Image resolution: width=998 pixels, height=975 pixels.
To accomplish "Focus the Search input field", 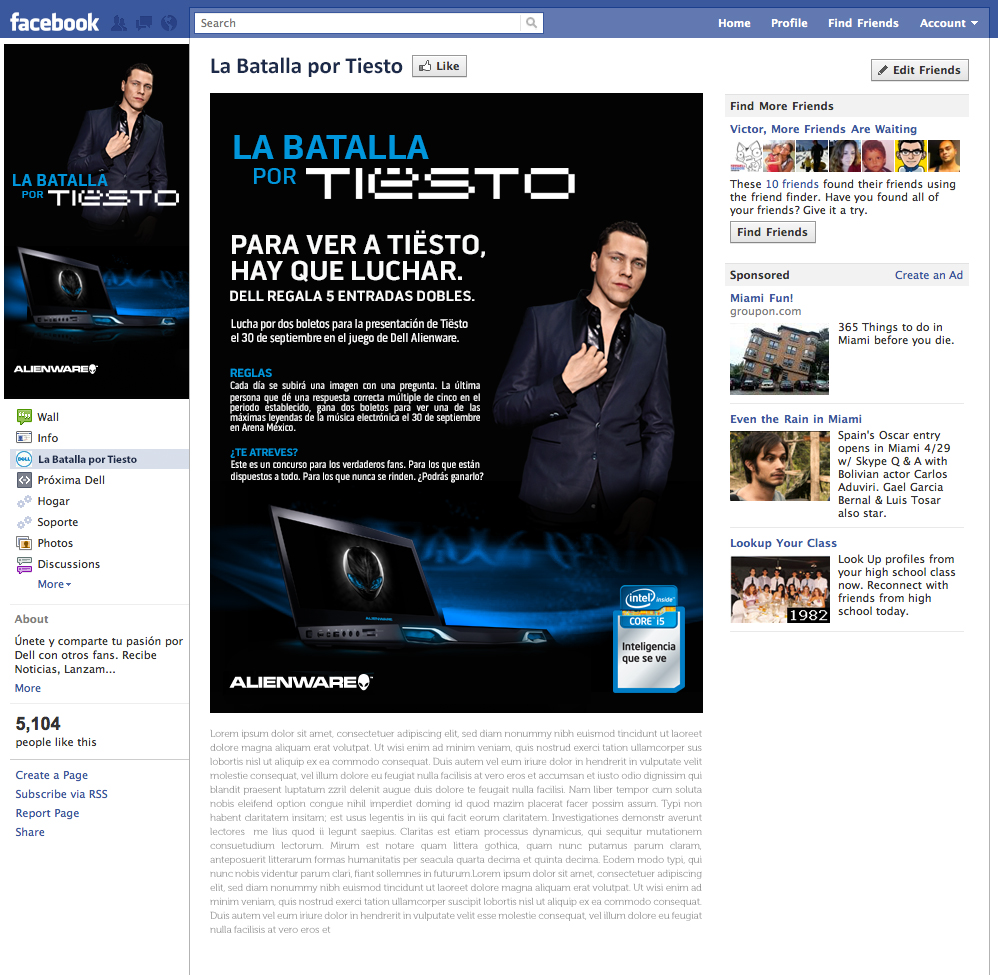I will [x=357, y=23].
